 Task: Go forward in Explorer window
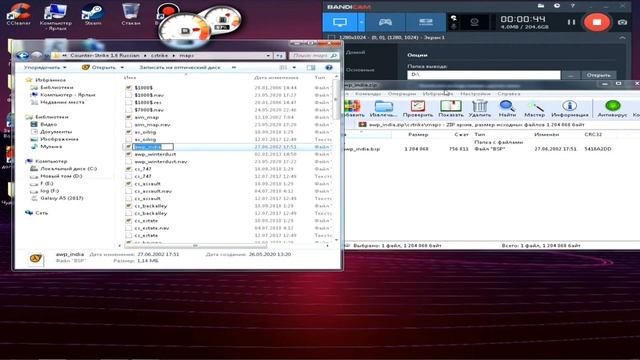click(x=37, y=56)
